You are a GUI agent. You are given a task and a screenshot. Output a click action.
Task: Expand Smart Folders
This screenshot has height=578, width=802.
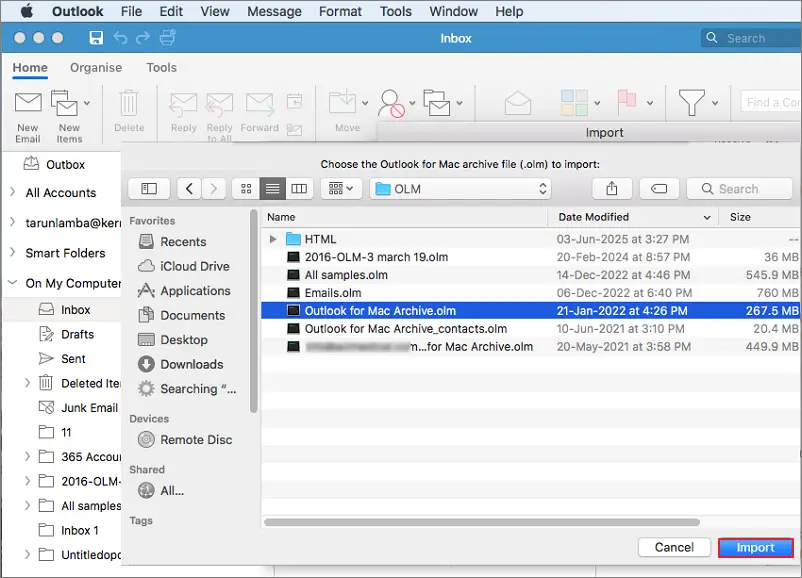12,253
